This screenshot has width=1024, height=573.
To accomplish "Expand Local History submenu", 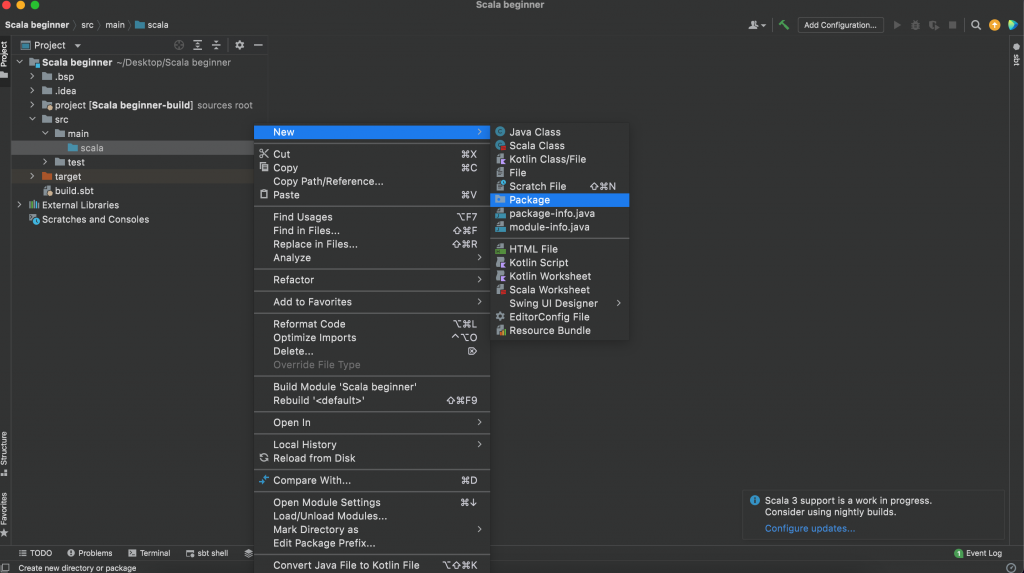I will [x=372, y=445].
